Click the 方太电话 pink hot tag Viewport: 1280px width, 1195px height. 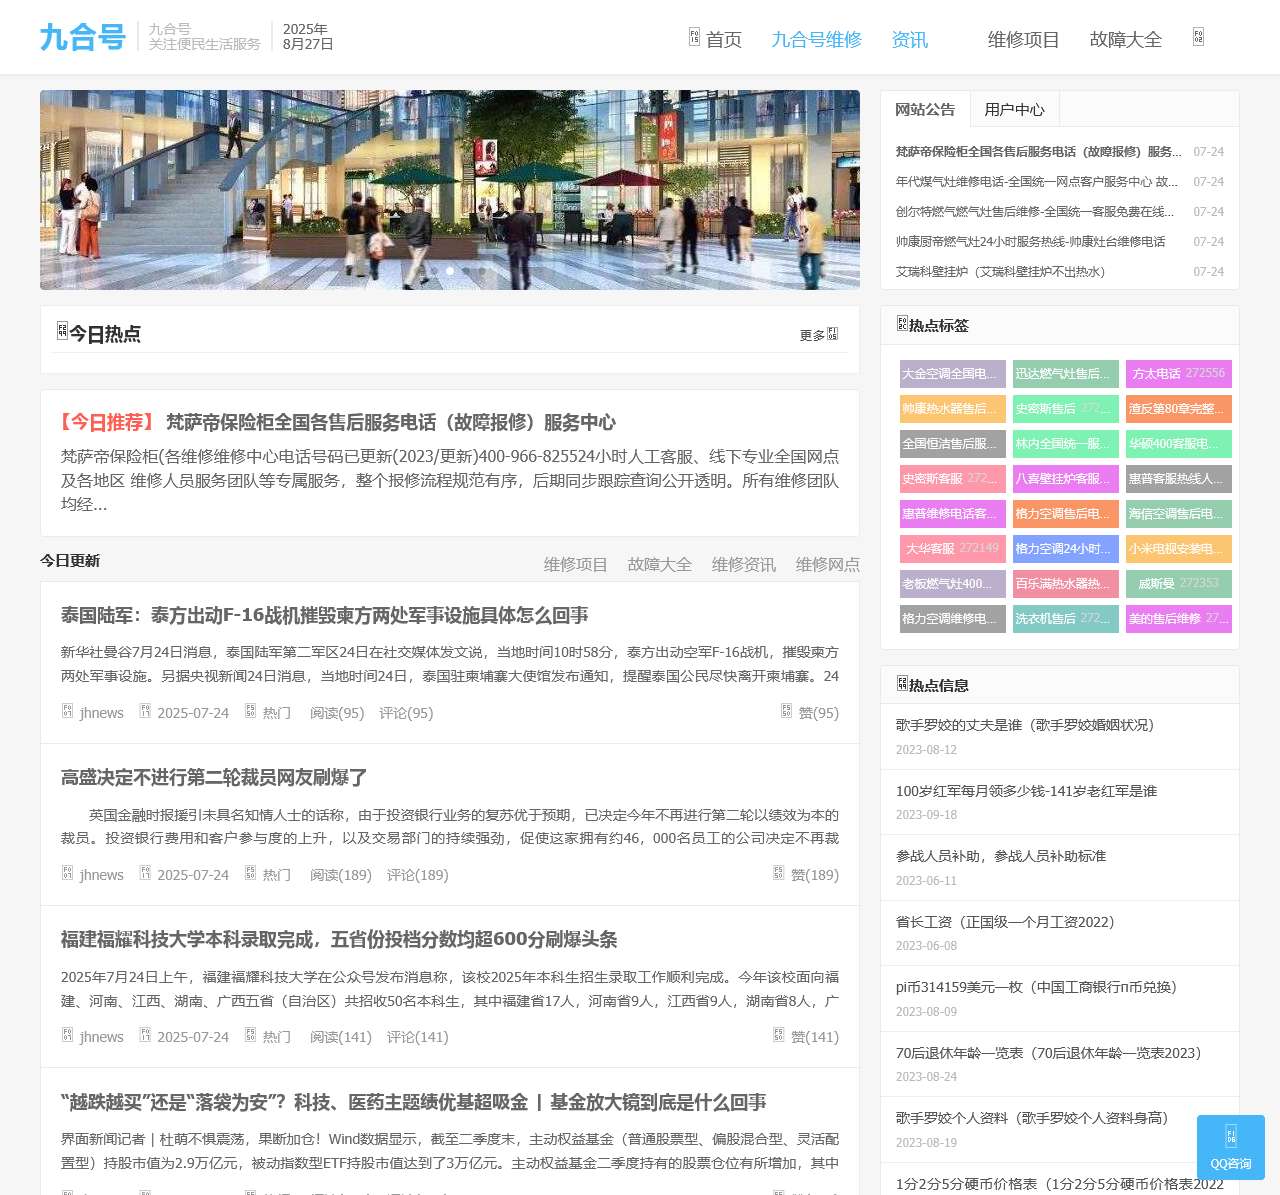(x=1178, y=374)
